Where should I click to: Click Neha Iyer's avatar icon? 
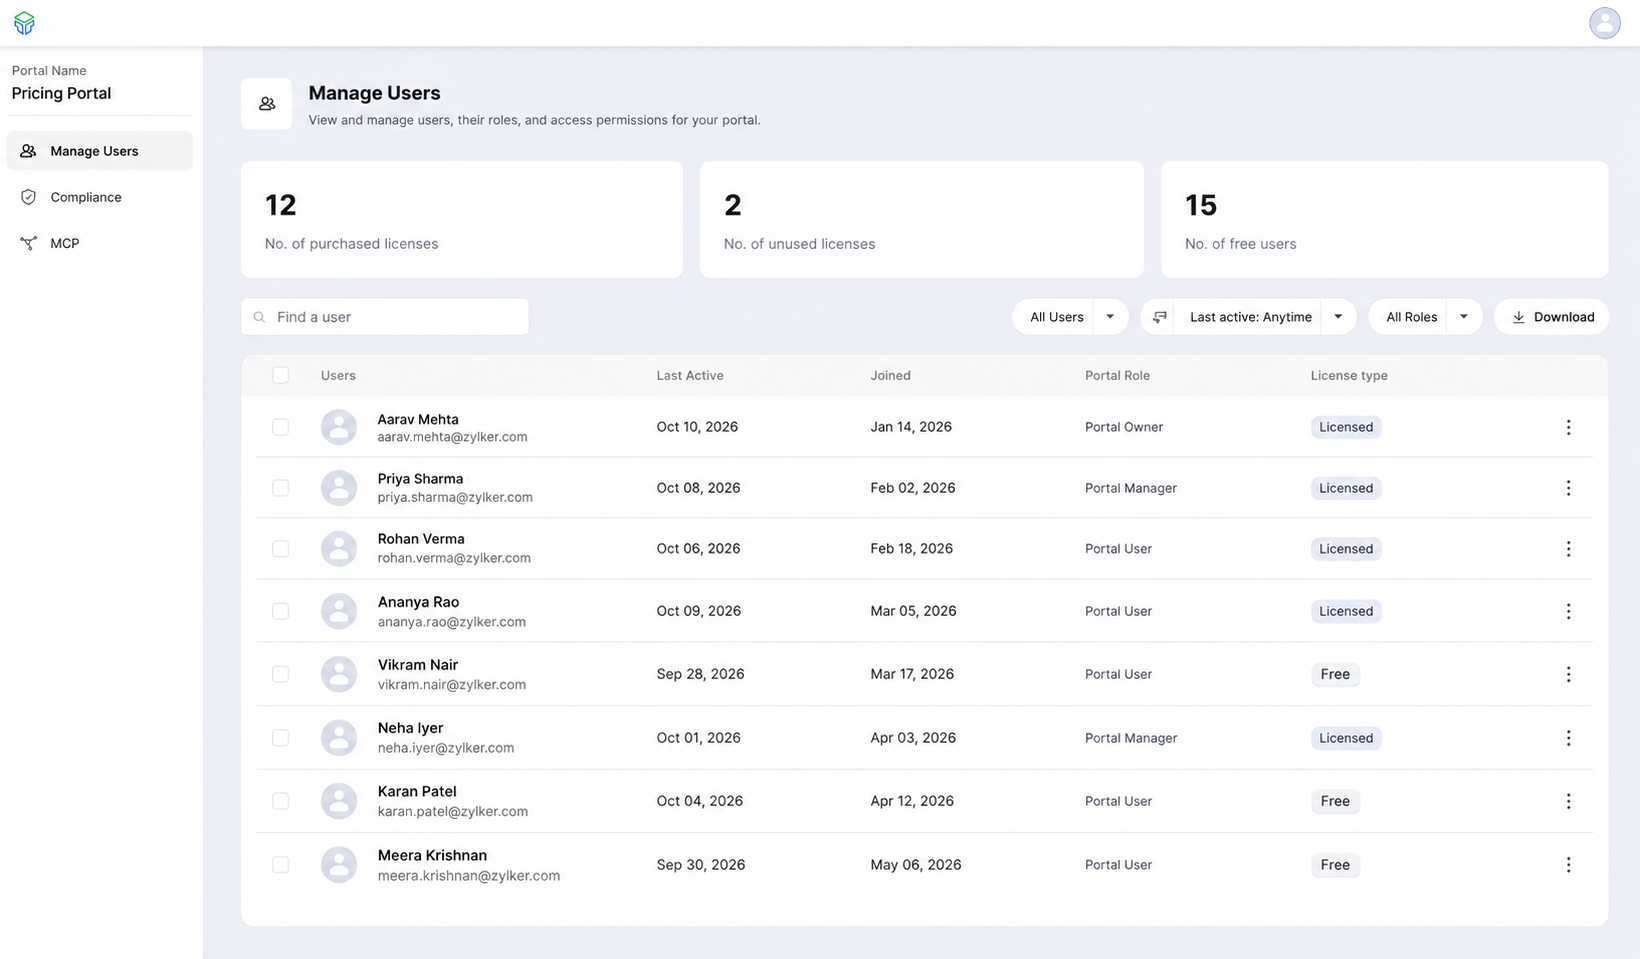point(339,738)
